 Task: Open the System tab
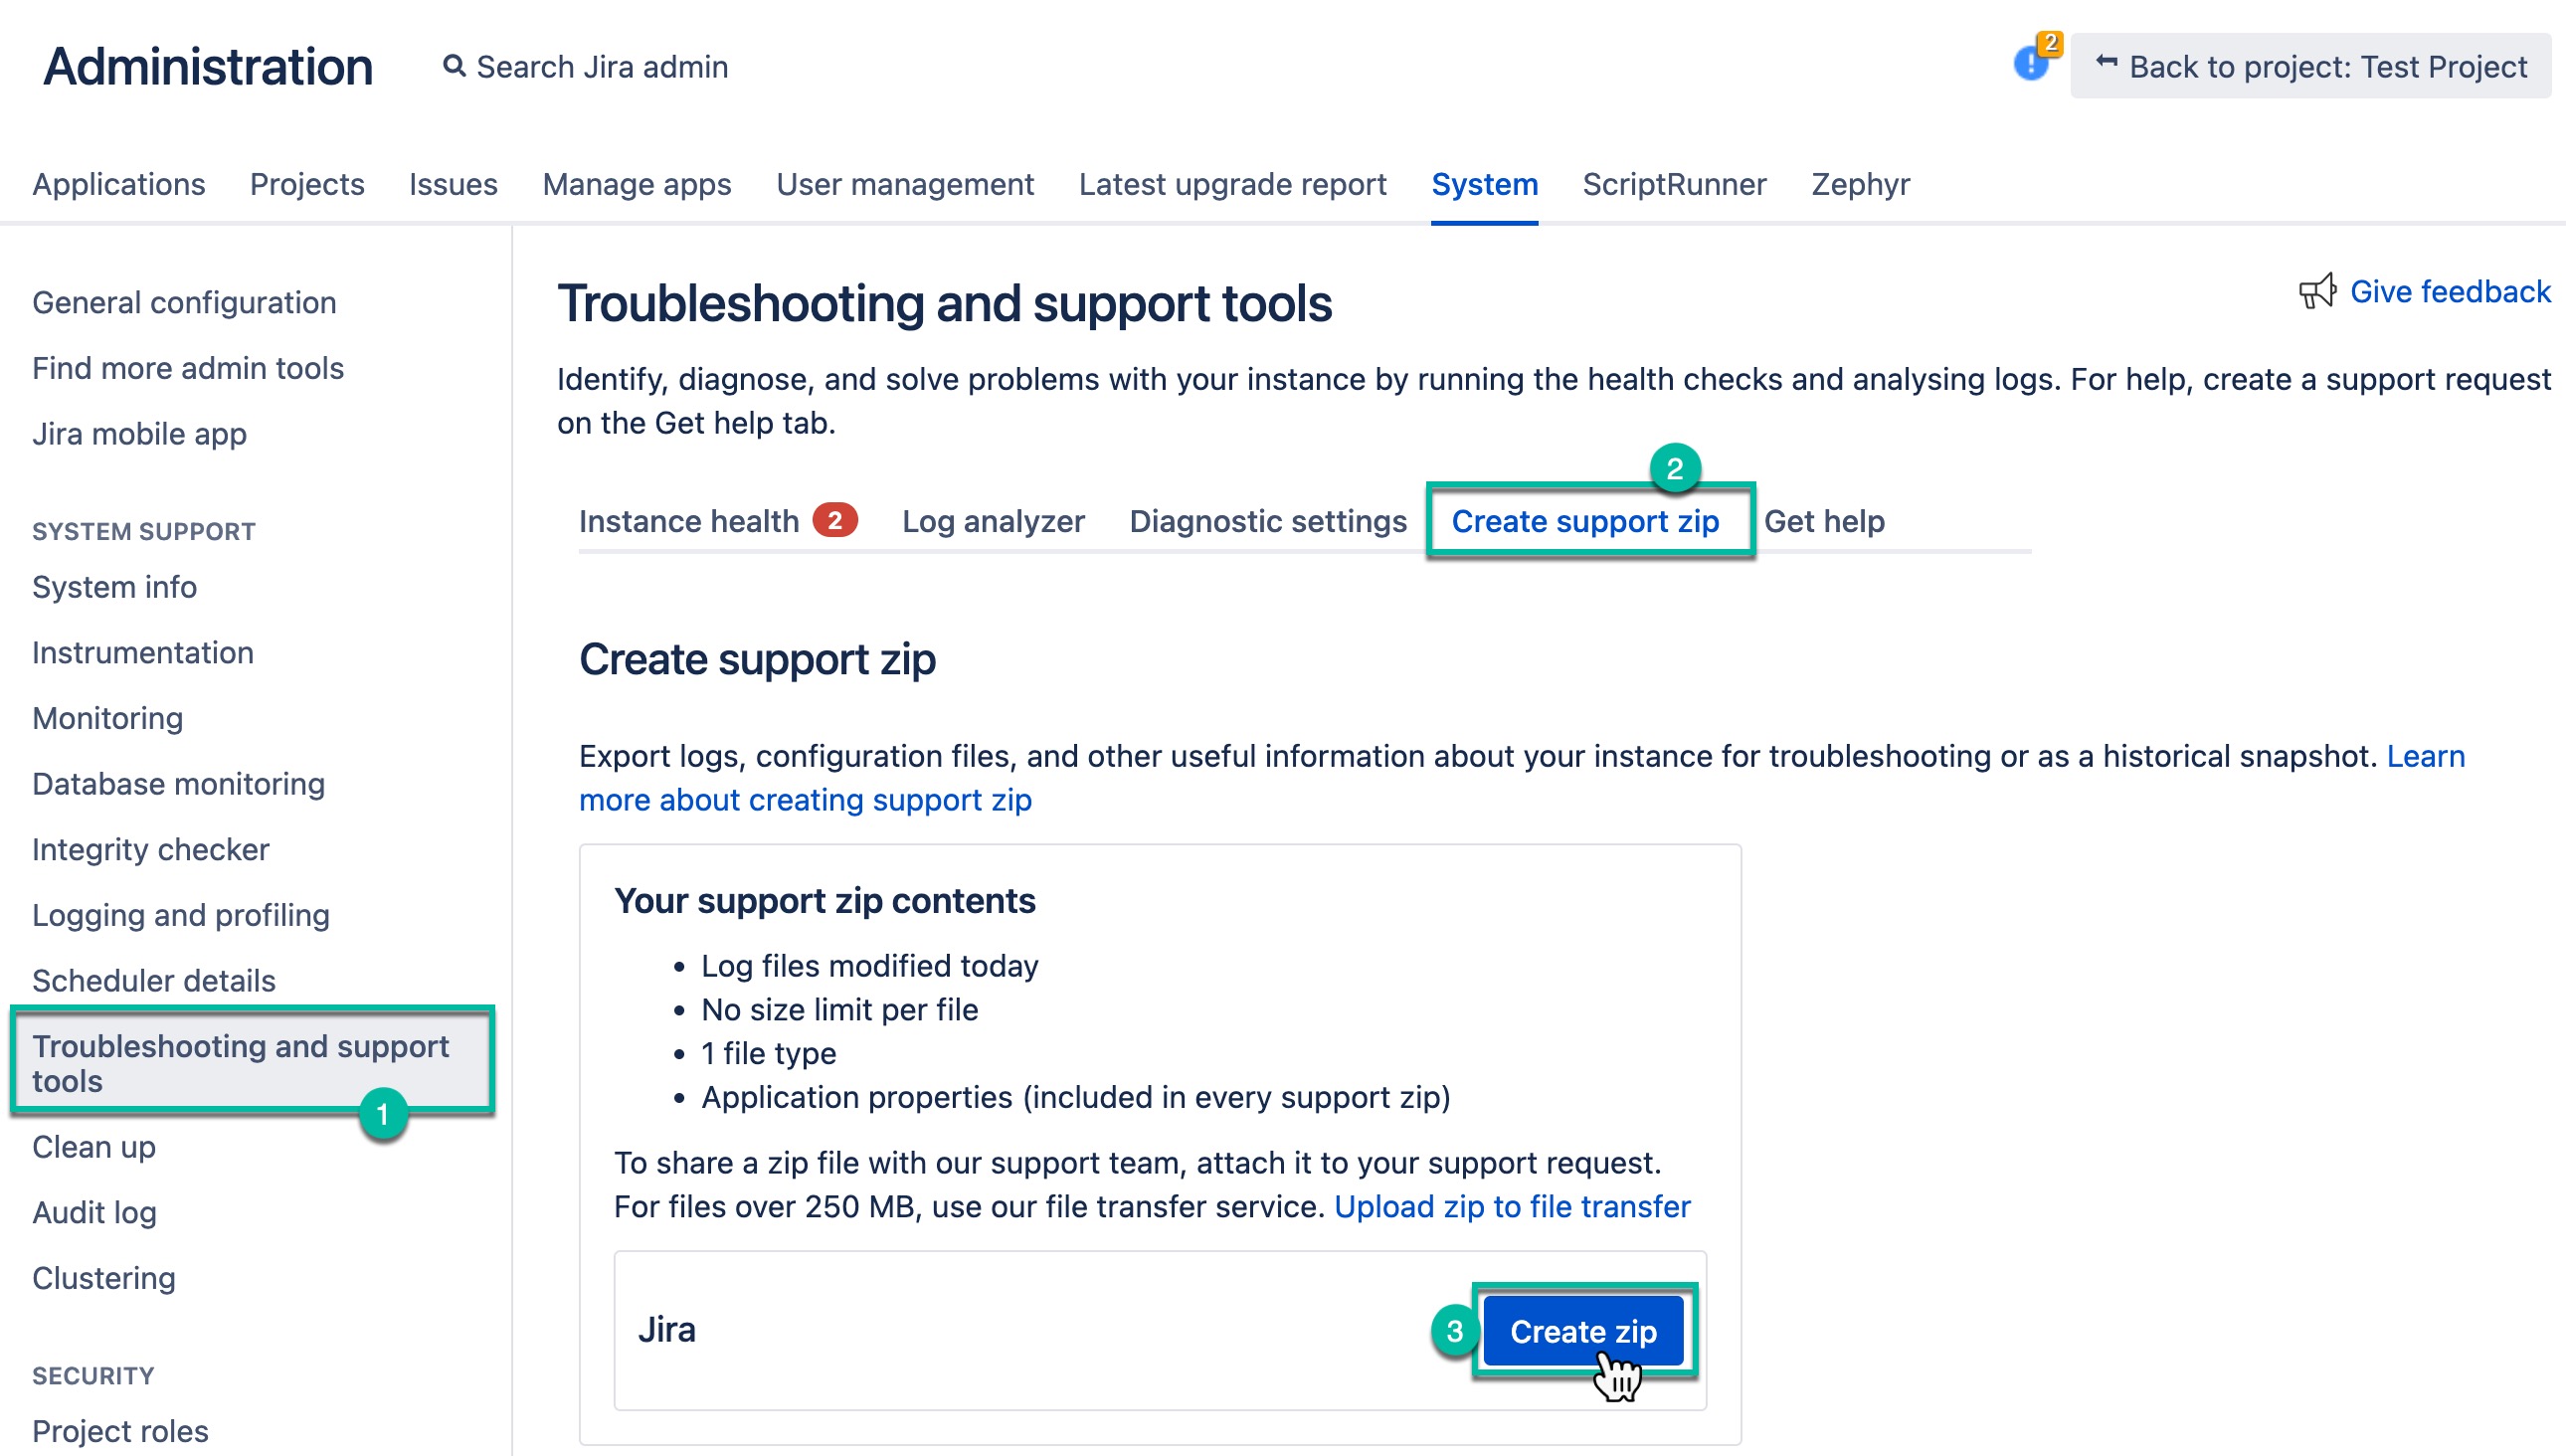[x=1484, y=184]
